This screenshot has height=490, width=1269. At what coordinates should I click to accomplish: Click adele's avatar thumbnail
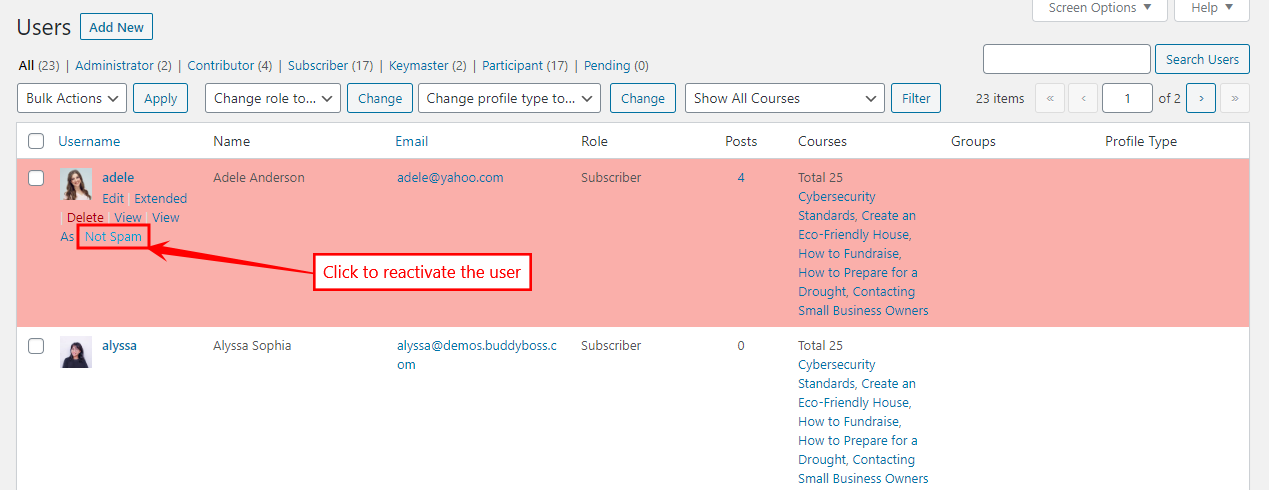click(x=75, y=184)
